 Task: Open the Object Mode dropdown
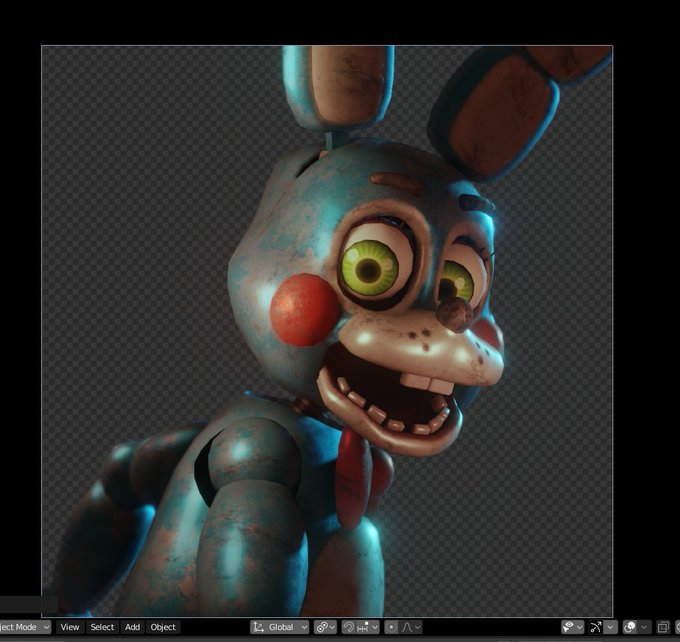pos(25,627)
